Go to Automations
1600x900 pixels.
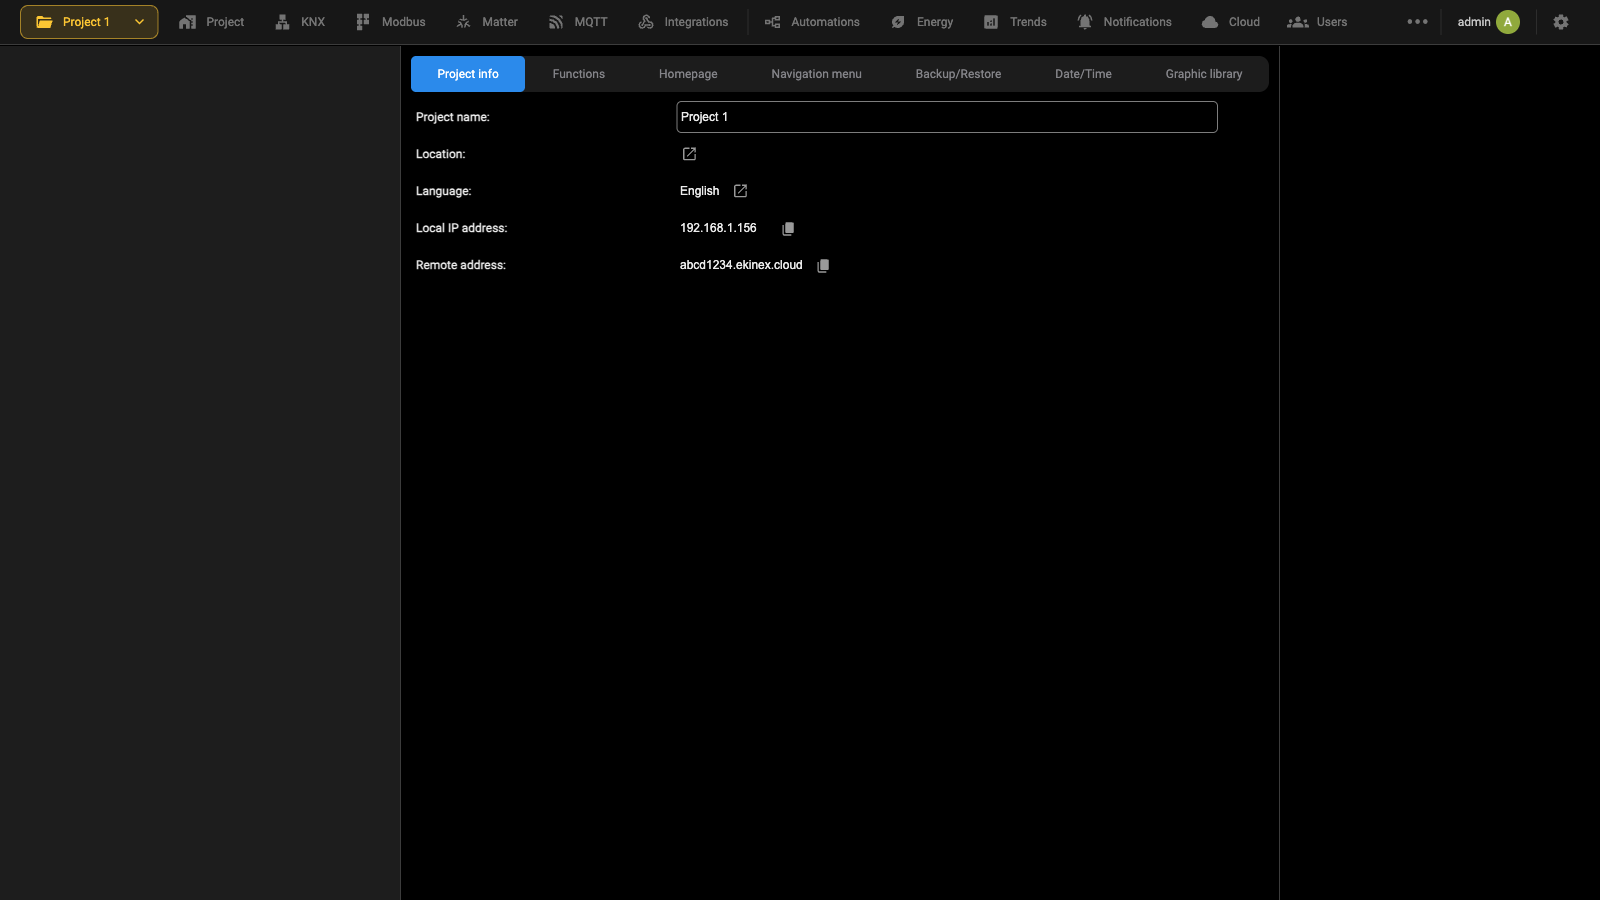(812, 22)
